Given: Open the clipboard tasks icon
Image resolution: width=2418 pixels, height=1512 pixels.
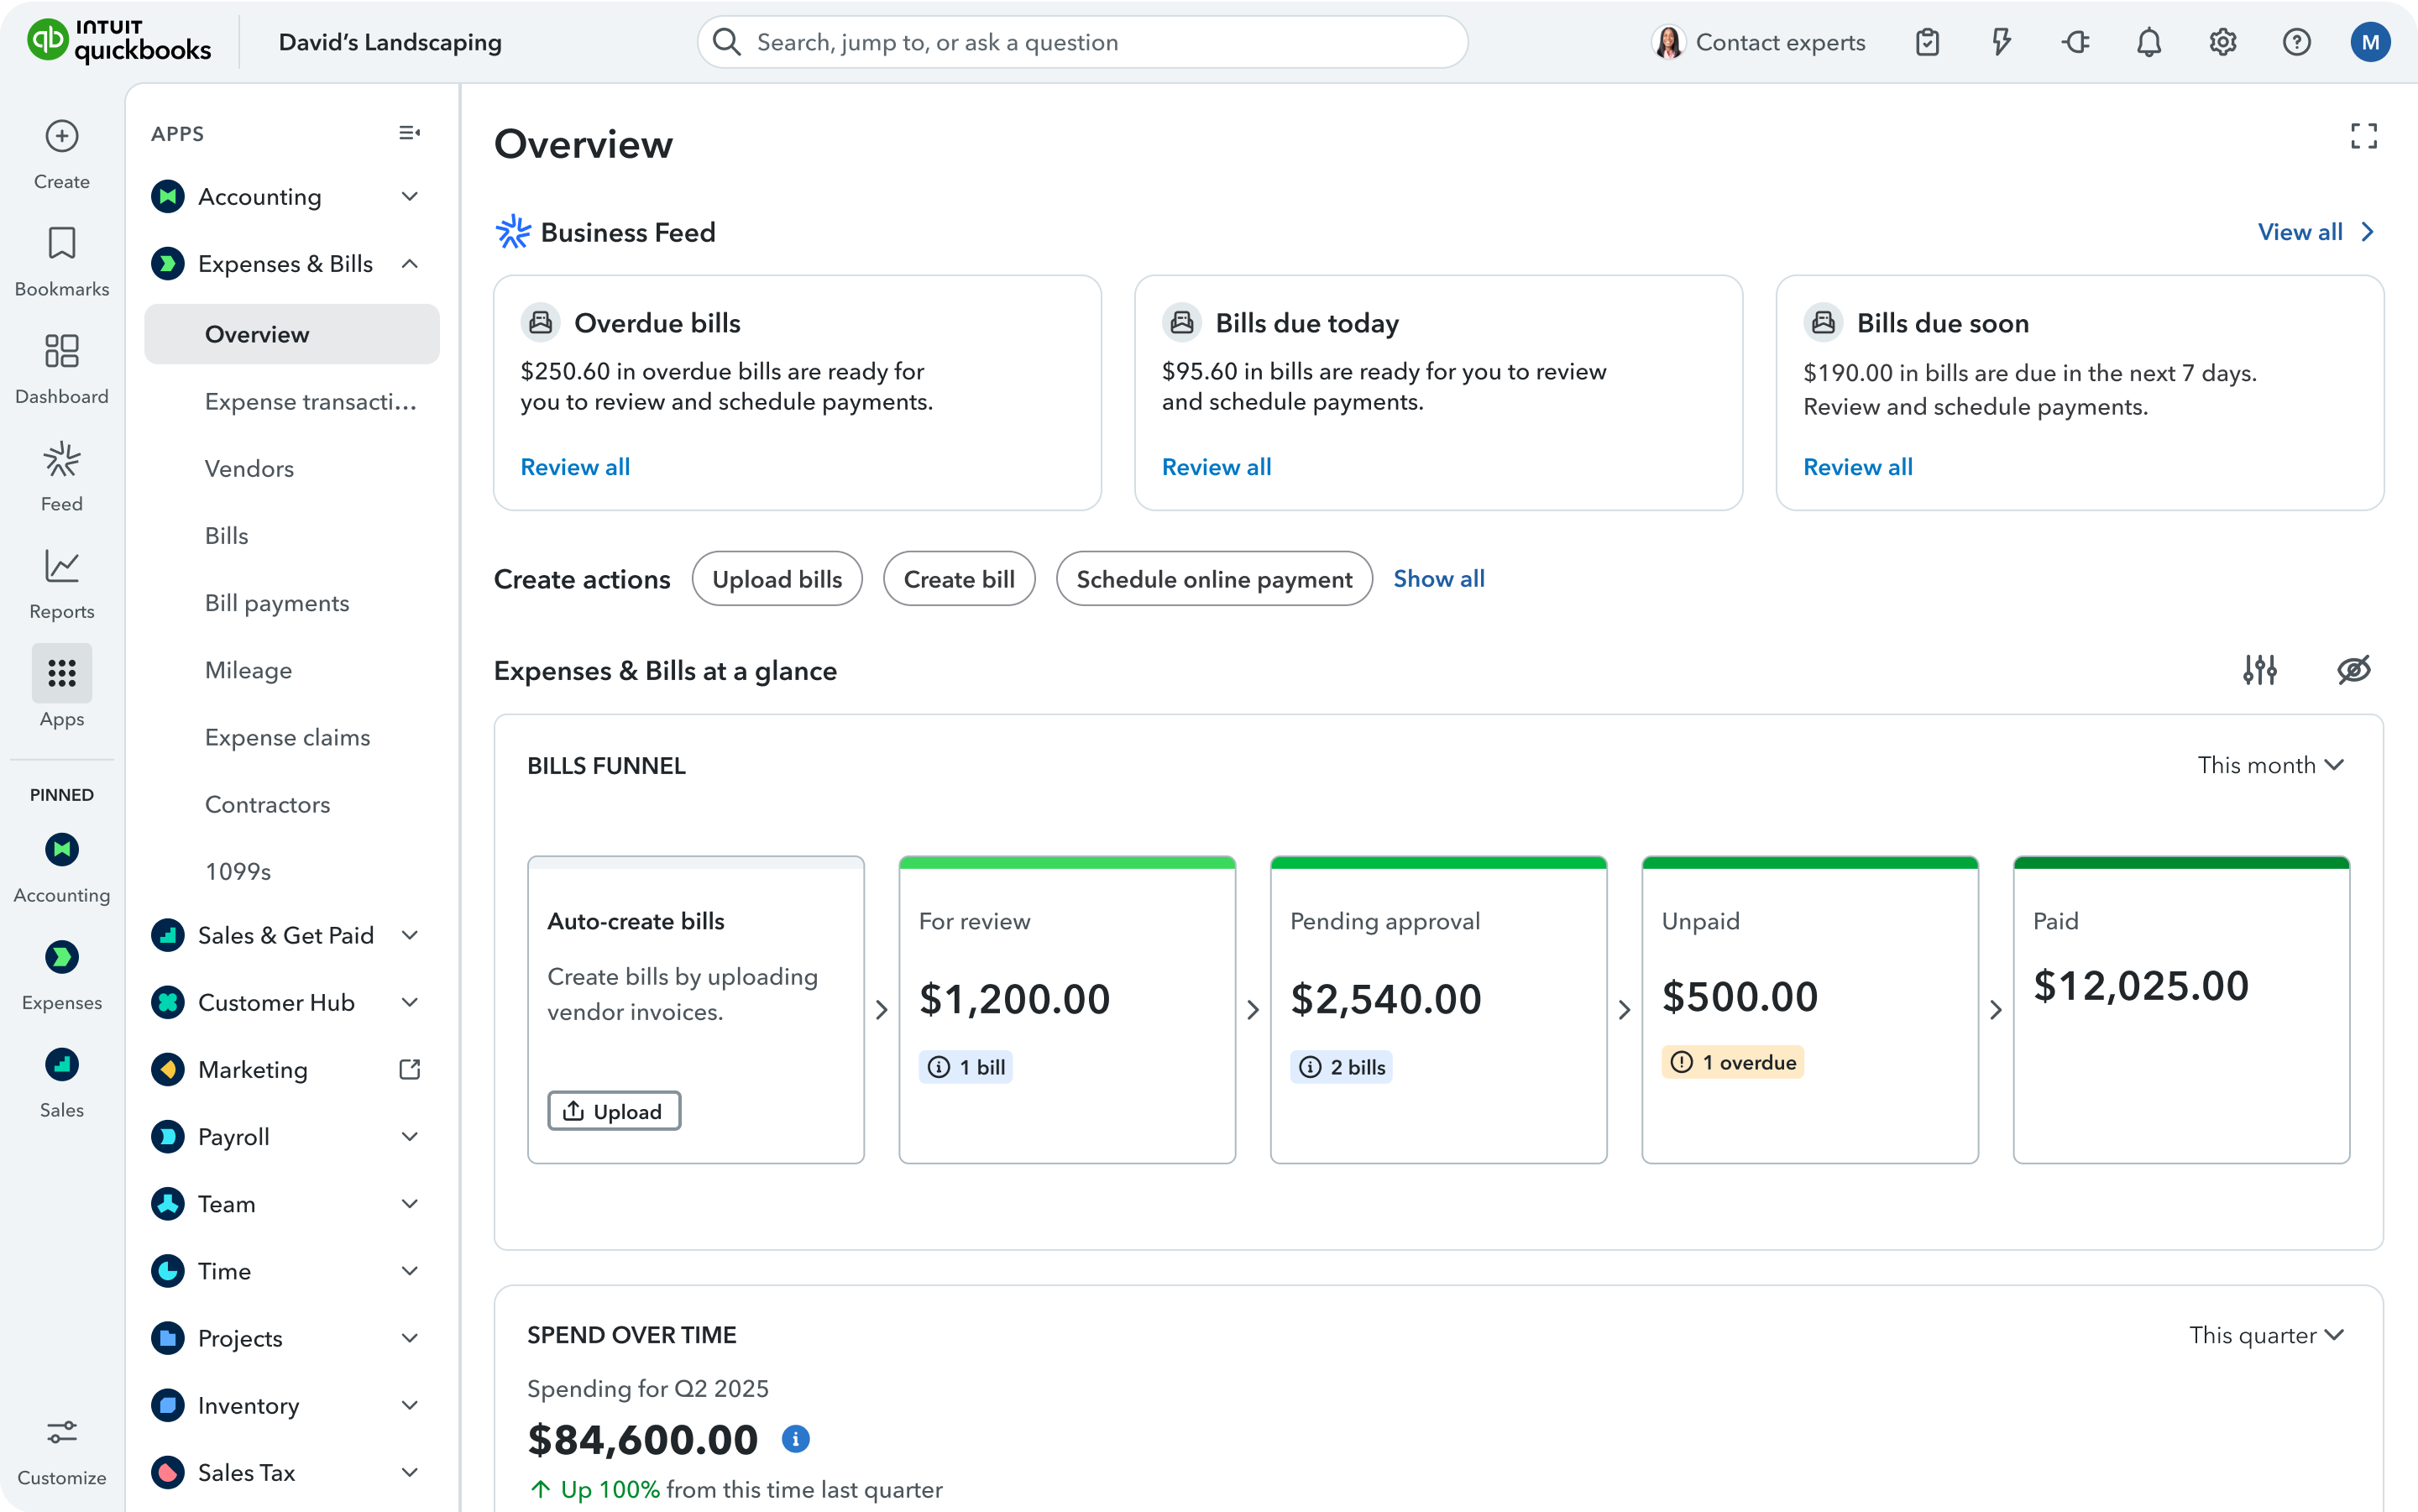Looking at the screenshot, I should (1927, 42).
